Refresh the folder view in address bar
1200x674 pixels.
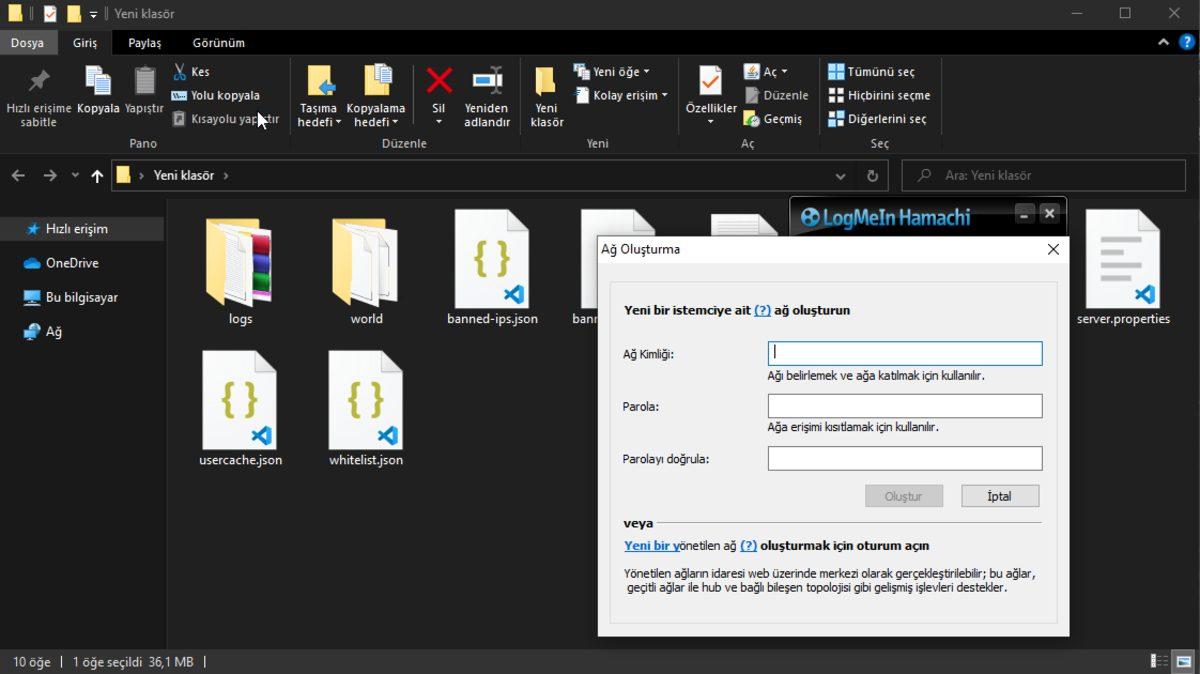click(x=872, y=175)
